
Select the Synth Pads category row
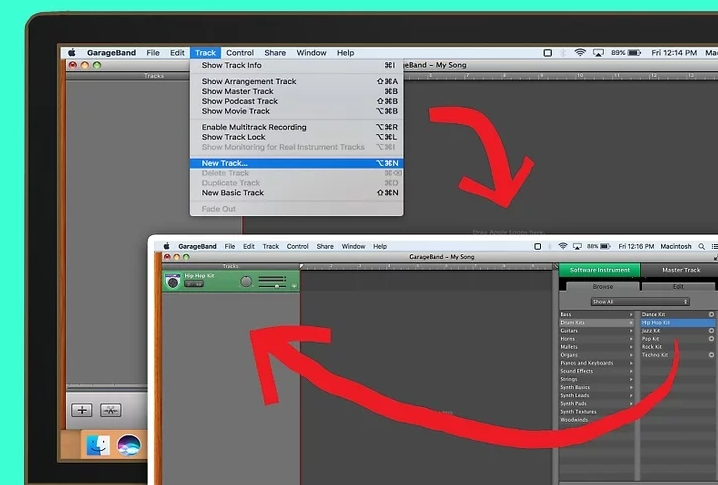[x=597, y=403]
